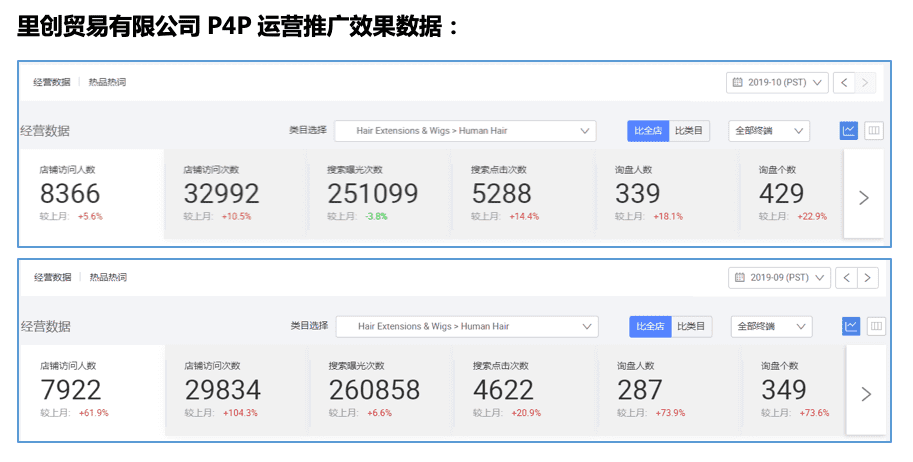Select 比全店 toggle in 2019-09 panel
The width and height of the screenshot is (913, 462).
click(650, 327)
